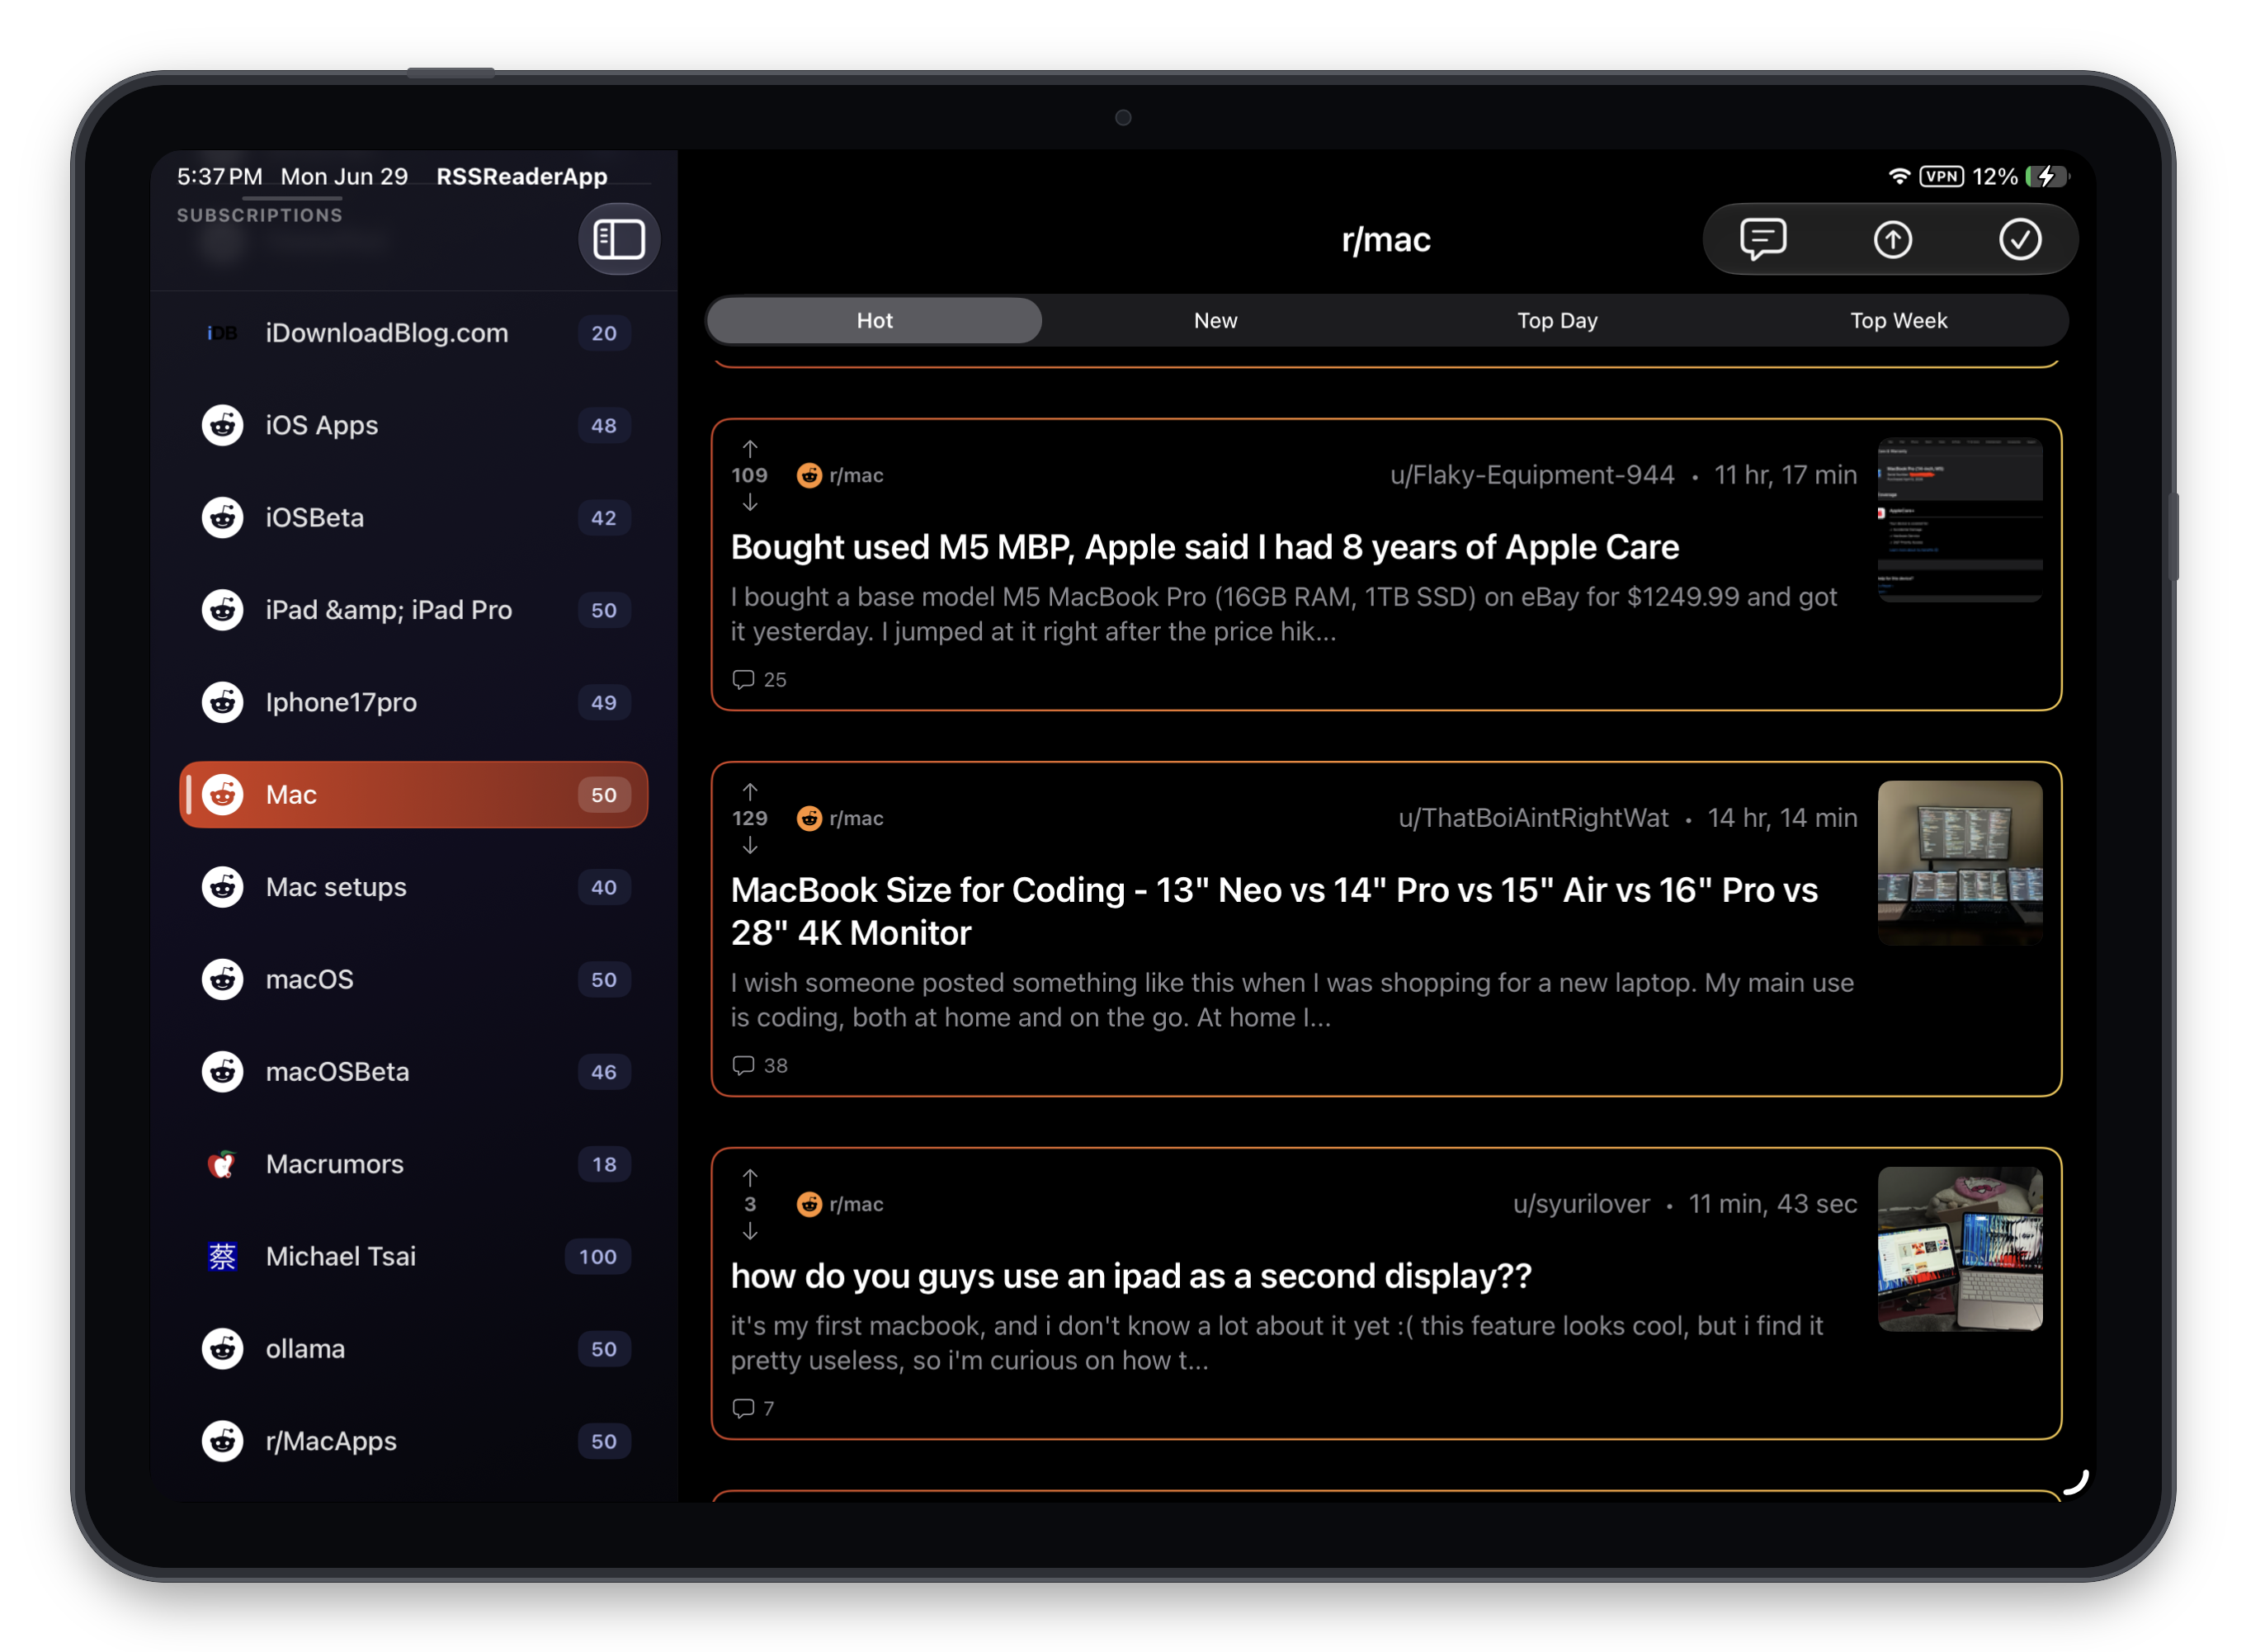Viewport: 2246px width, 1652px height.
Task: Select the Hot sorting tab
Action: click(x=874, y=321)
